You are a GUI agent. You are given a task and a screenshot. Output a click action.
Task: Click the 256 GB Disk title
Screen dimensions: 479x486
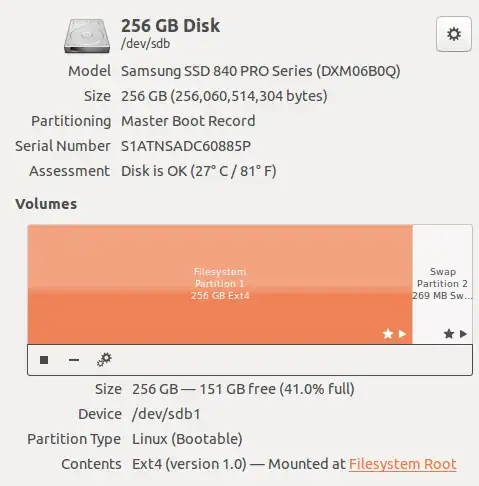coord(170,26)
